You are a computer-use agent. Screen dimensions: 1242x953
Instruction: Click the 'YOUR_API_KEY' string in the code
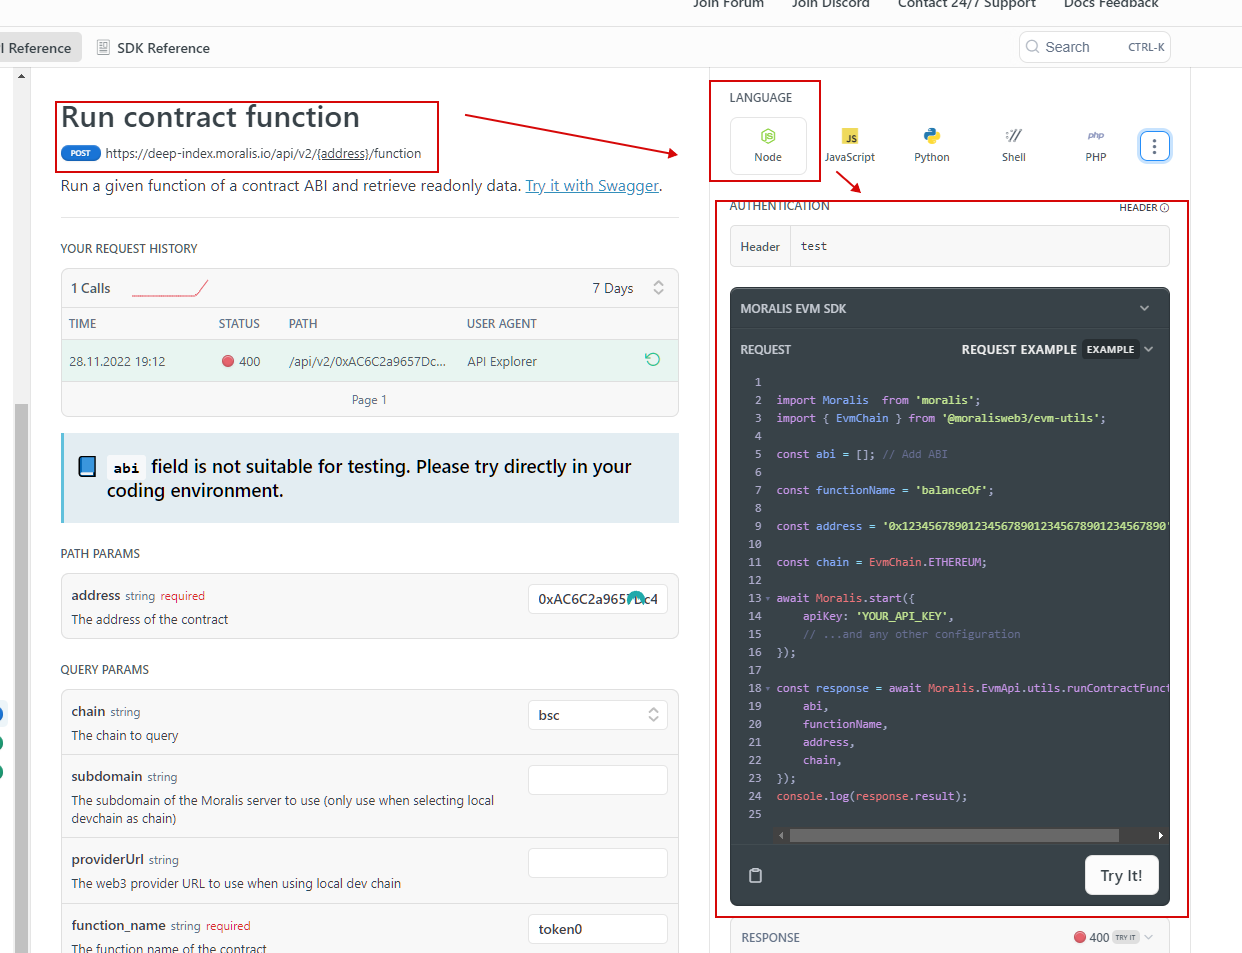pyautogui.click(x=901, y=616)
